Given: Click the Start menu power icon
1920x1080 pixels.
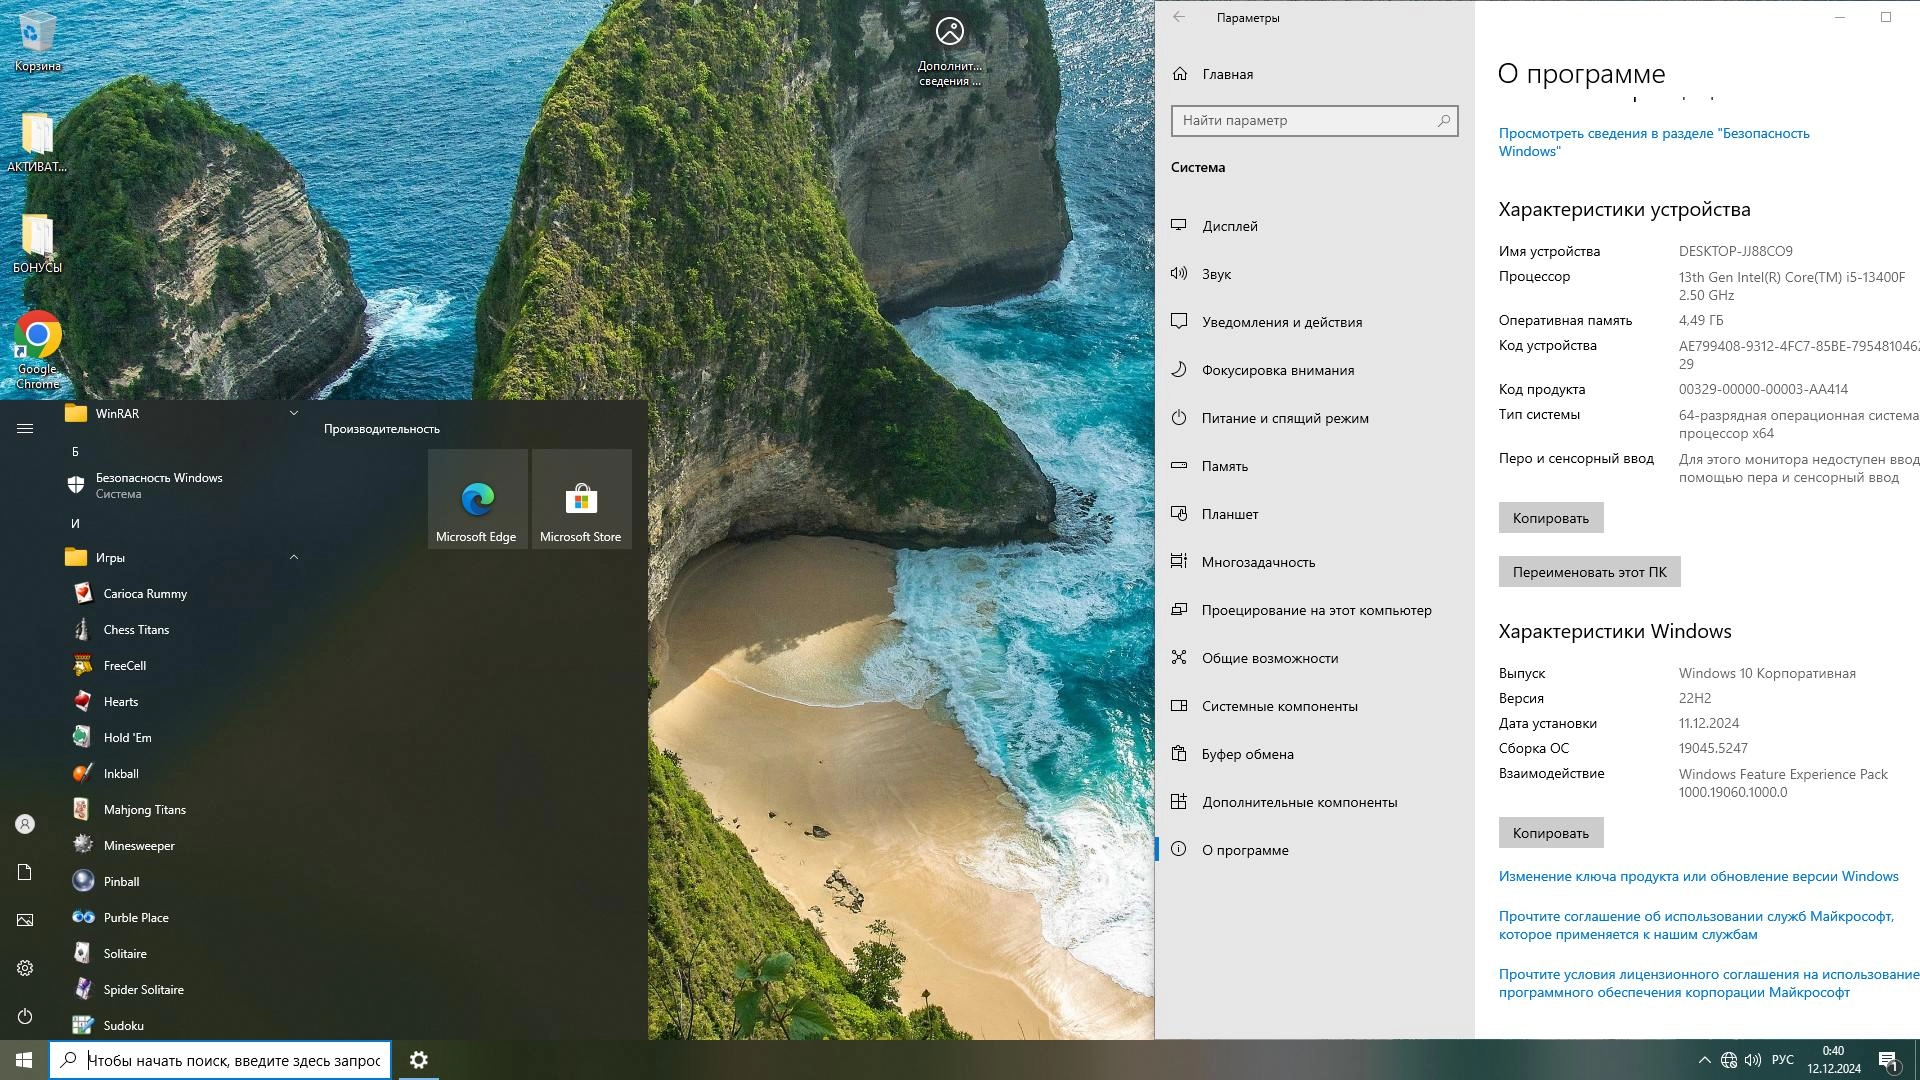Looking at the screenshot, I should click(x=25, y=1017).
